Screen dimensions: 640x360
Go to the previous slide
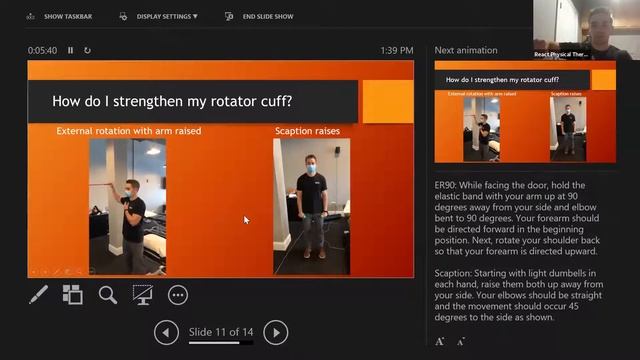pos(166,333)
